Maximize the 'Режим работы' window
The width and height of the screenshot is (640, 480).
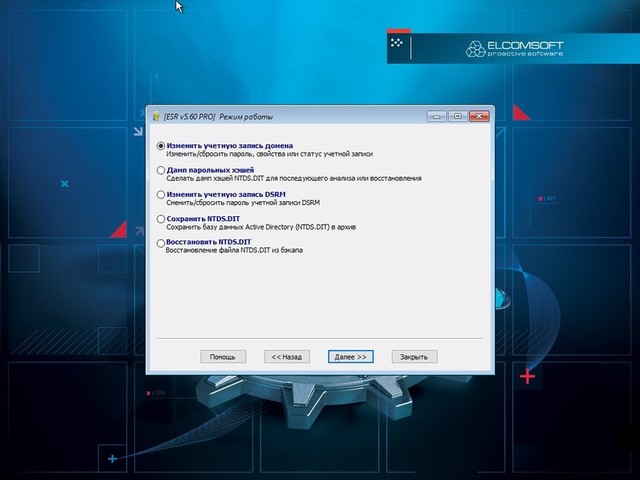pos(457,116)
